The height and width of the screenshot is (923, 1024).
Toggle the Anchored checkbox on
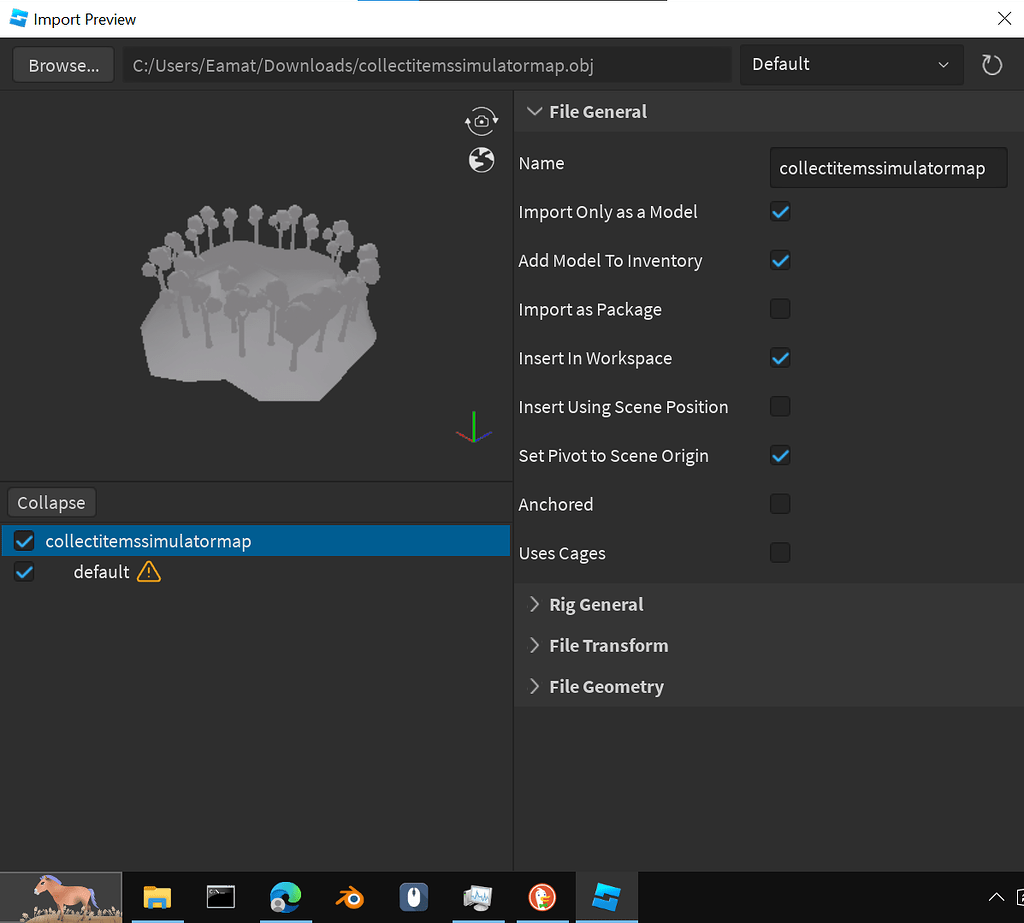(780, 504)
